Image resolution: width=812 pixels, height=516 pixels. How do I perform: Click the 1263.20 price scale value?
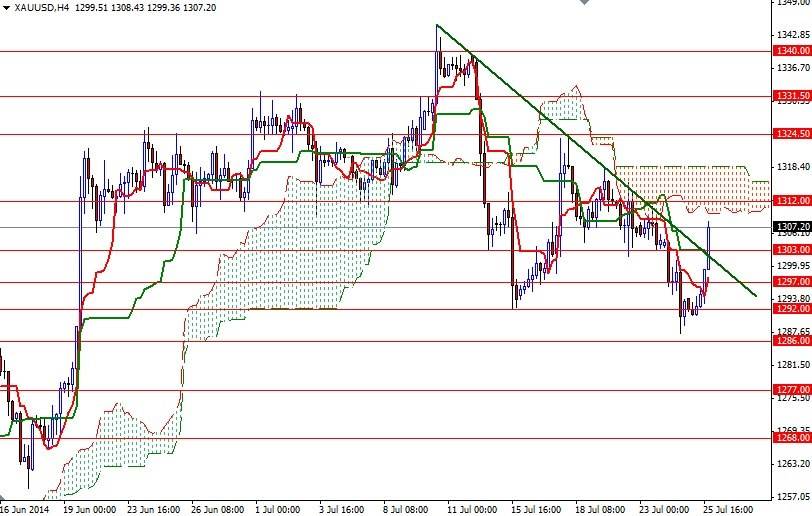click(793, 463)
